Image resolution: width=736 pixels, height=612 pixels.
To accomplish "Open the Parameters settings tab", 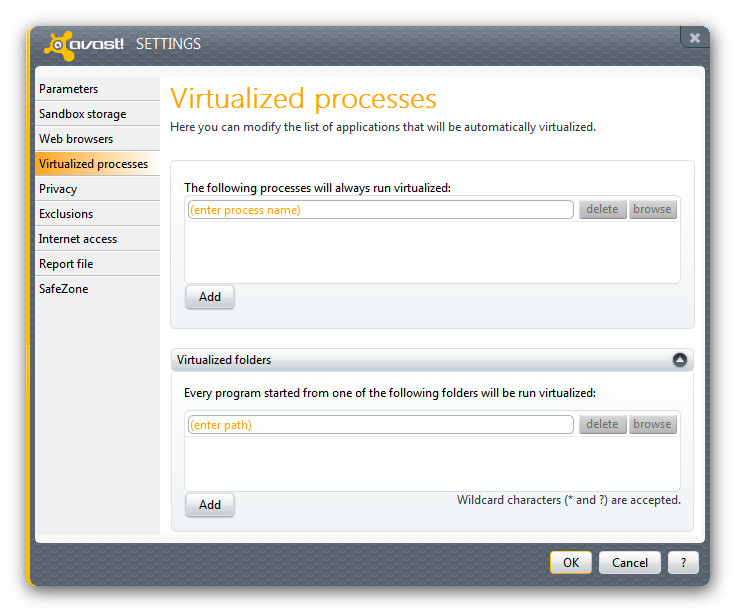I will (x=68, y=89).
